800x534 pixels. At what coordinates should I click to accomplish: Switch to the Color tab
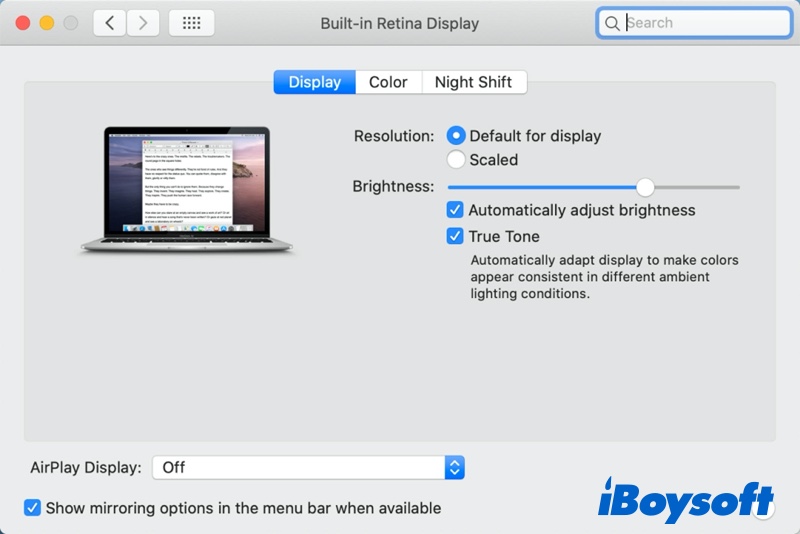(388, 82)
